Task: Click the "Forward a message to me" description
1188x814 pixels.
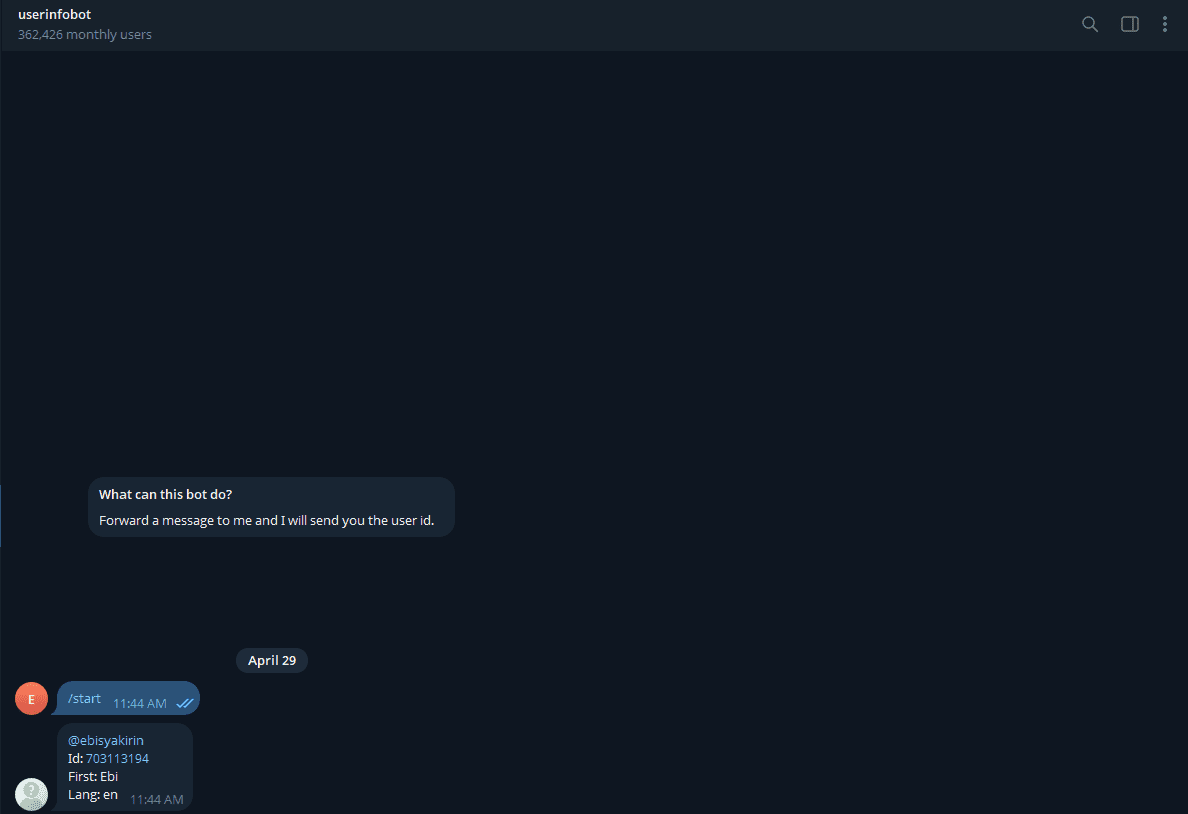Action: tap(267, 521)
